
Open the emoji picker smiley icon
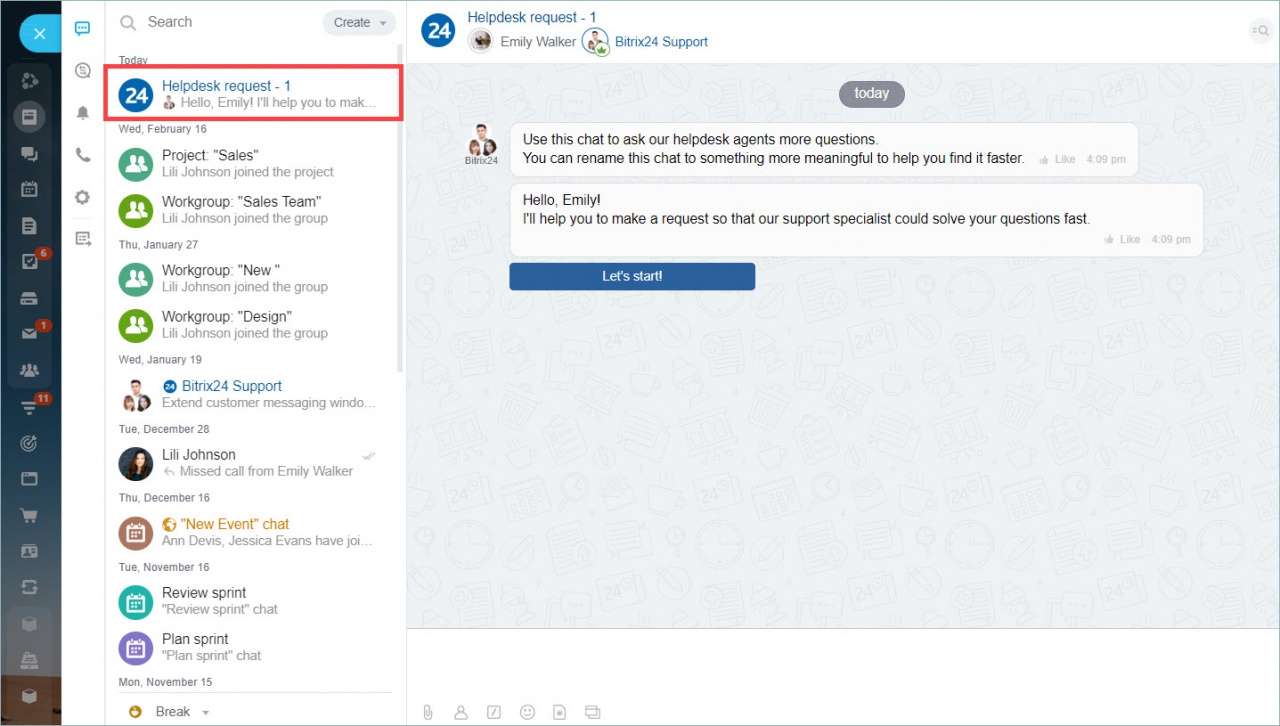coord(527,712)
